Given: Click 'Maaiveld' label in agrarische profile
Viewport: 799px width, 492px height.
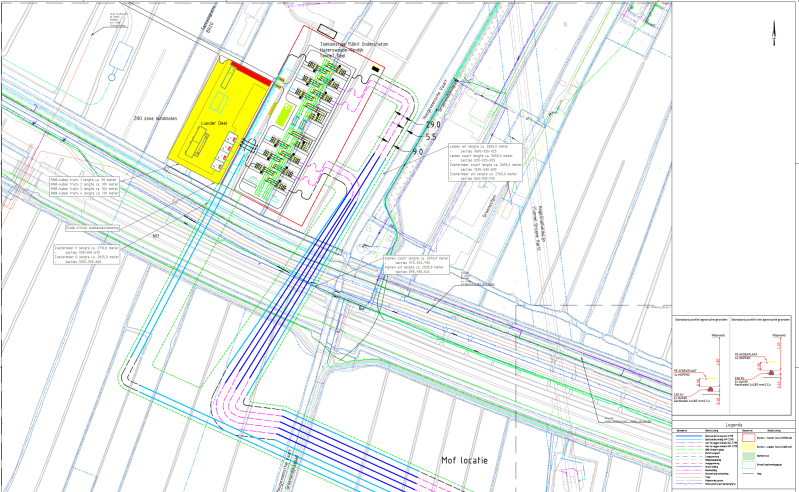Looking at the screenshot, I should (x=718, y=335).
